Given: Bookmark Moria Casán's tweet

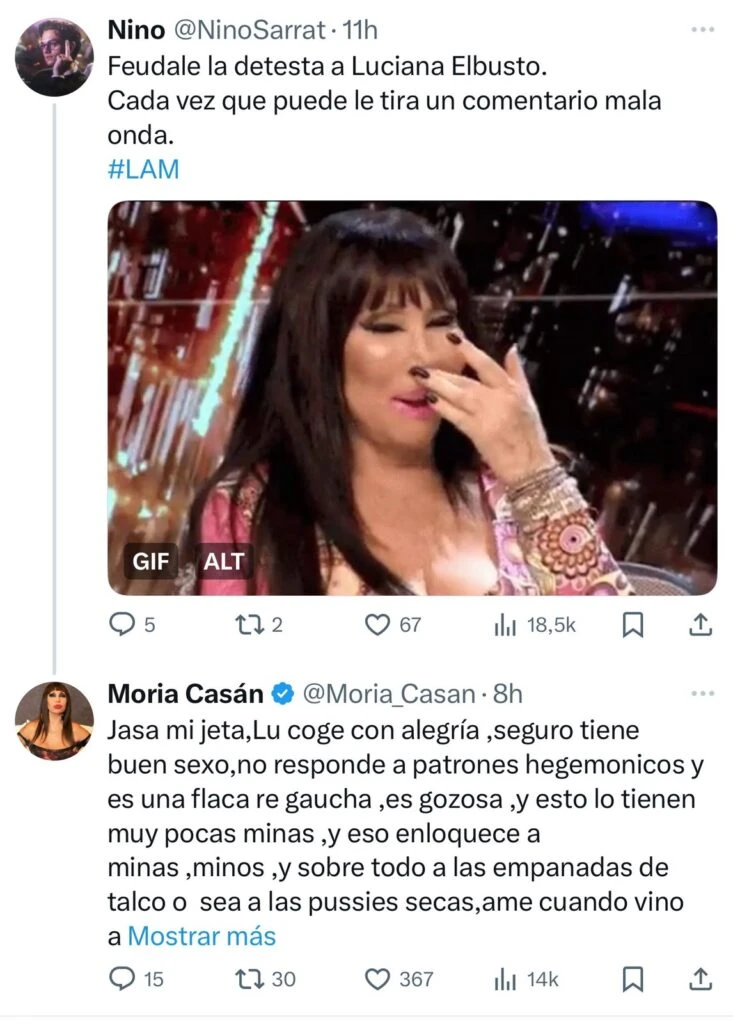Looking at the screenshot, I should coord(633,979).
